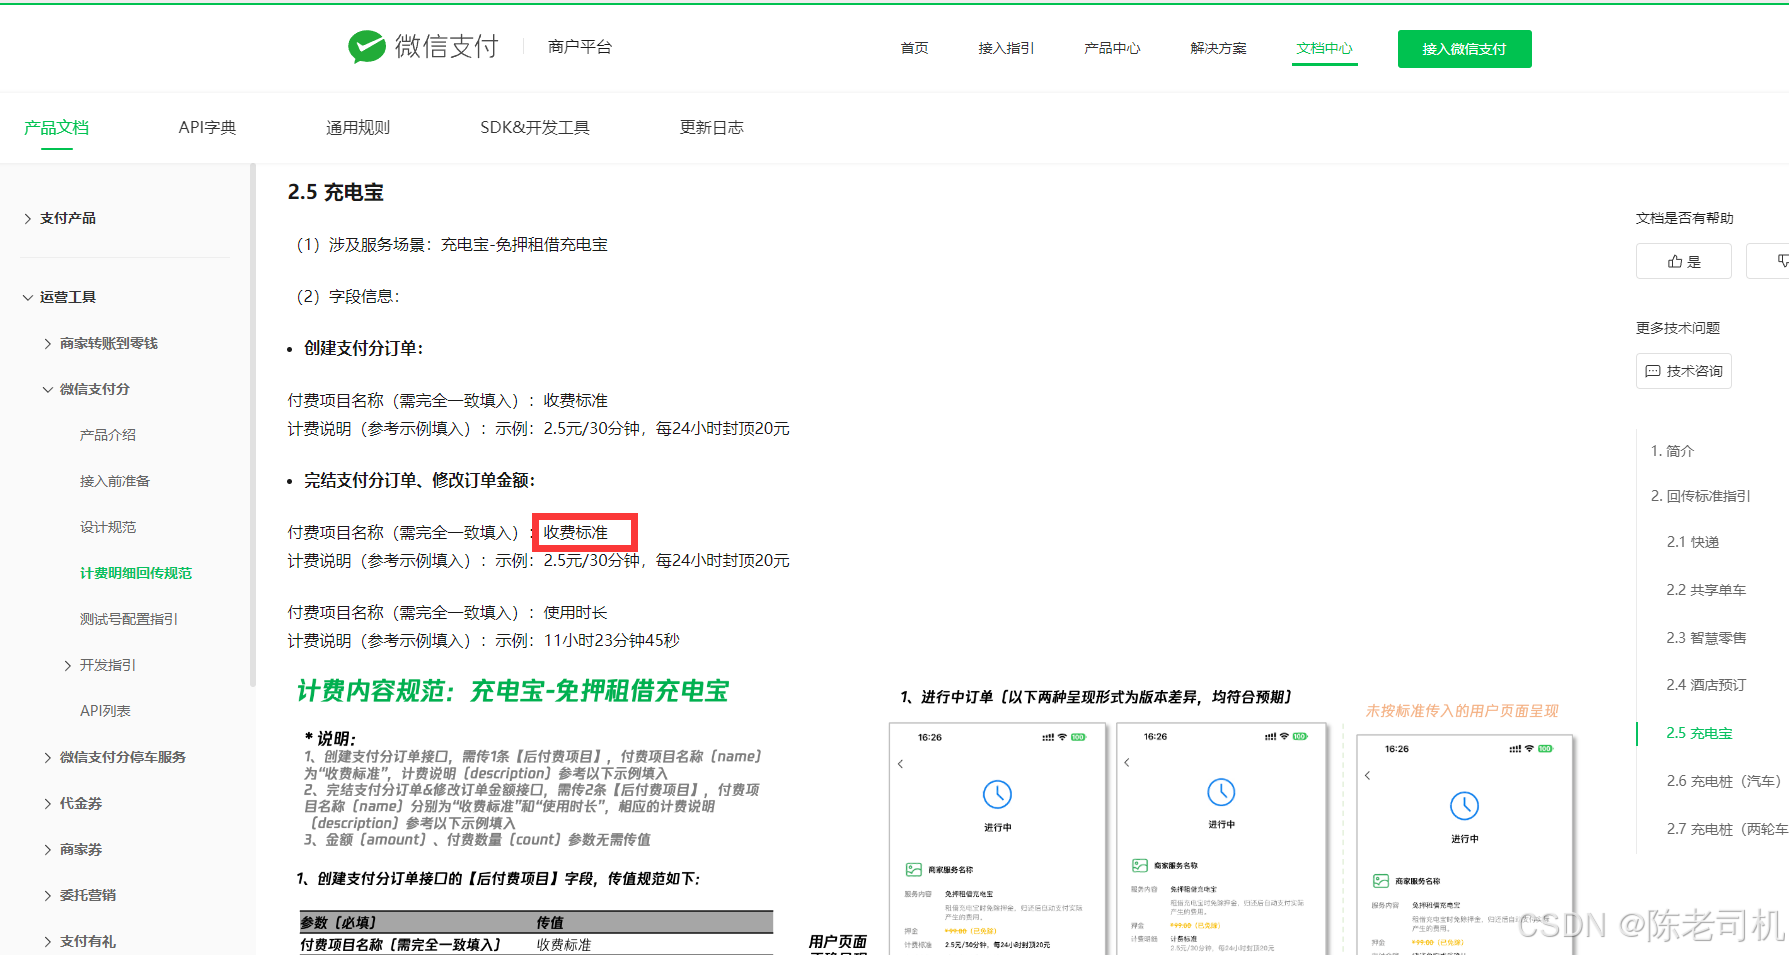This screenshot has height=955, width=1789.
Task: Switch to 更新日志 tab
Action: click(x=712, y=128)
